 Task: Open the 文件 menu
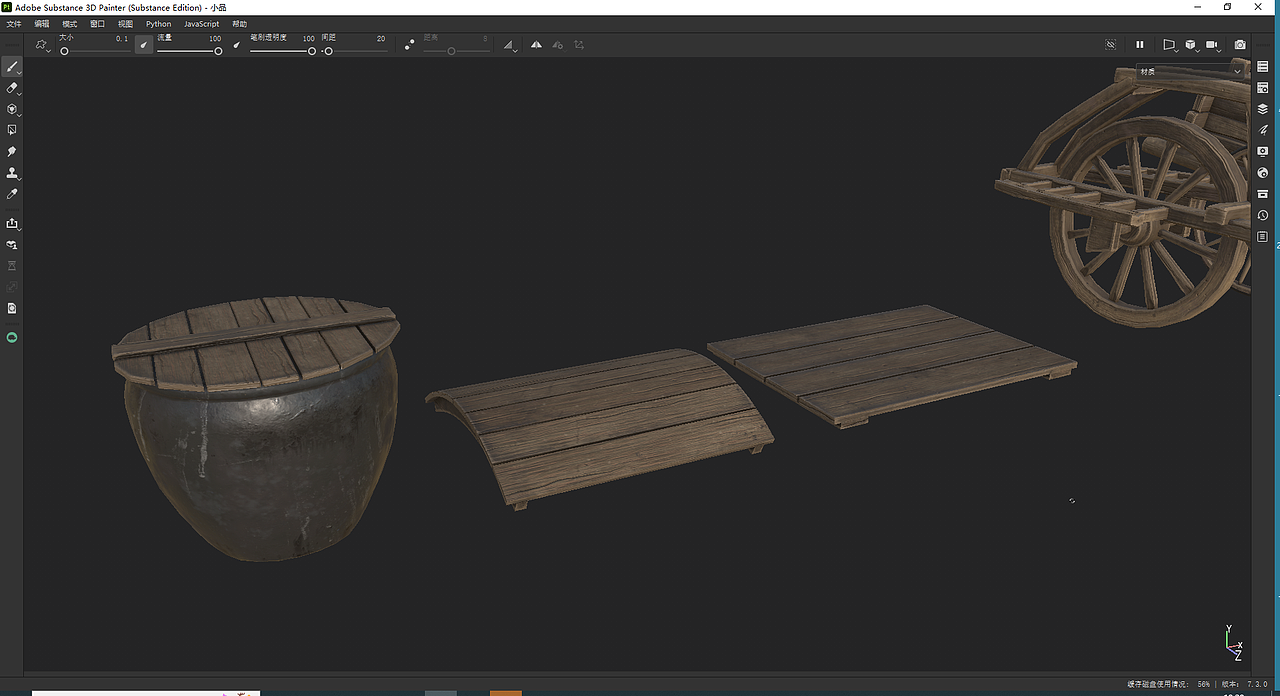point(14,24)
